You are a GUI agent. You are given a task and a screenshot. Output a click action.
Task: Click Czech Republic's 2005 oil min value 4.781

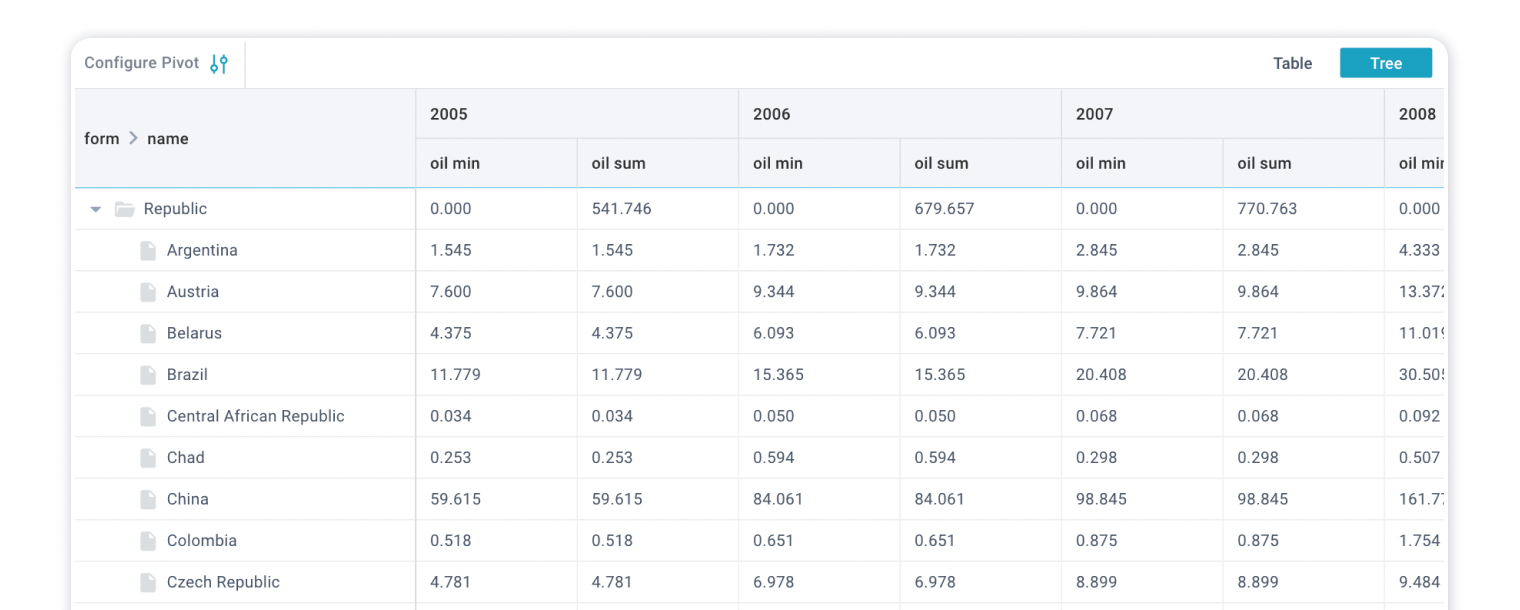tap(496, 583)
